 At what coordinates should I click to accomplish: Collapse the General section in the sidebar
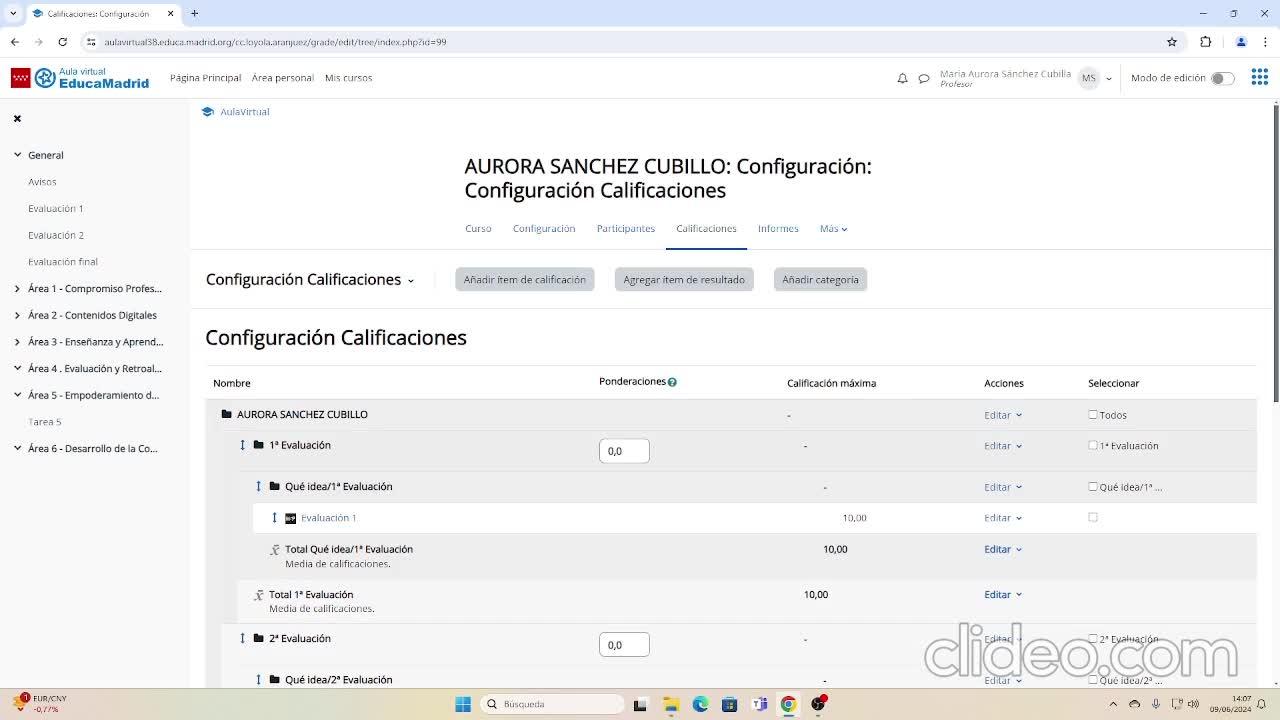17,155
